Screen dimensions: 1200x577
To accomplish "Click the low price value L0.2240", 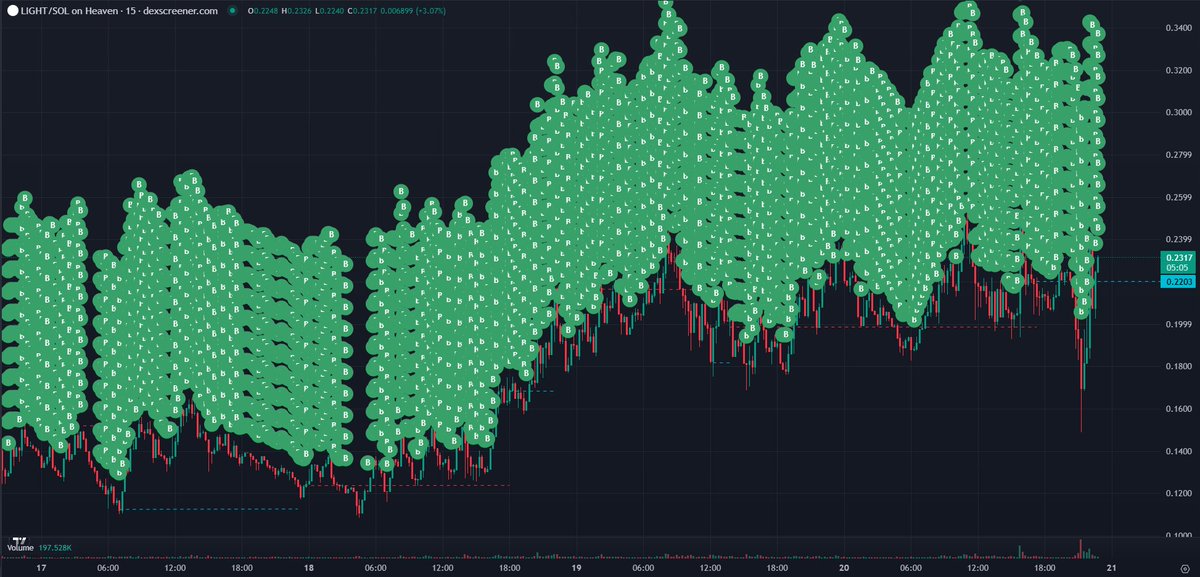I will tap(331, 10).
